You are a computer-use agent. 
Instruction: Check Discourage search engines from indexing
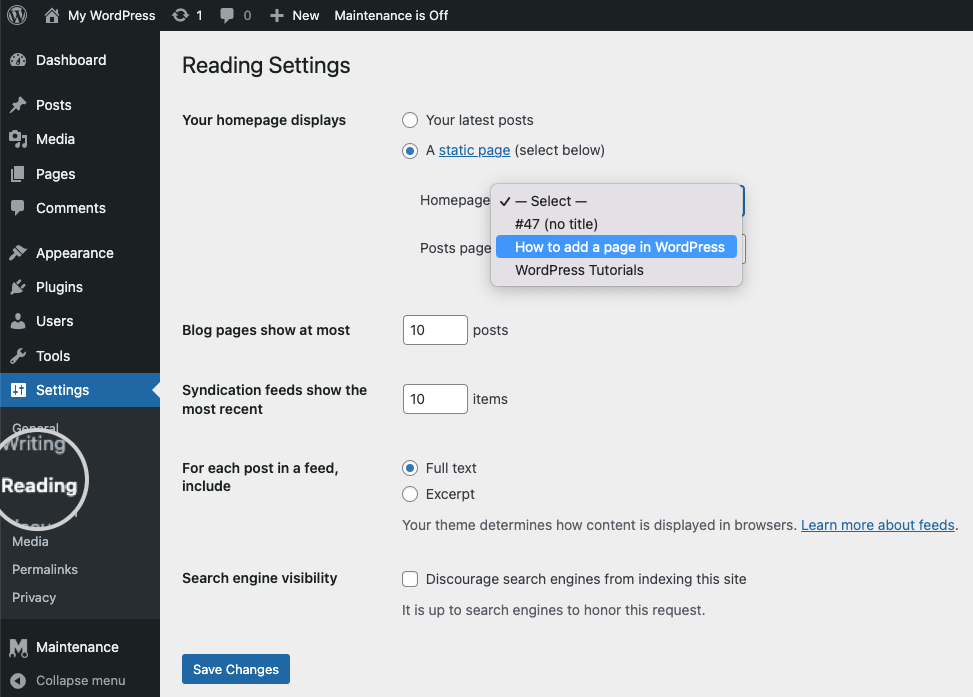coord(410,579)
